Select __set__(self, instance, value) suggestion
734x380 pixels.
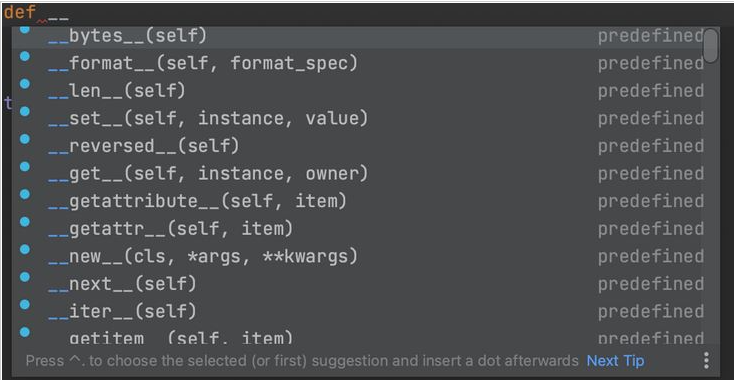[358, 118]
